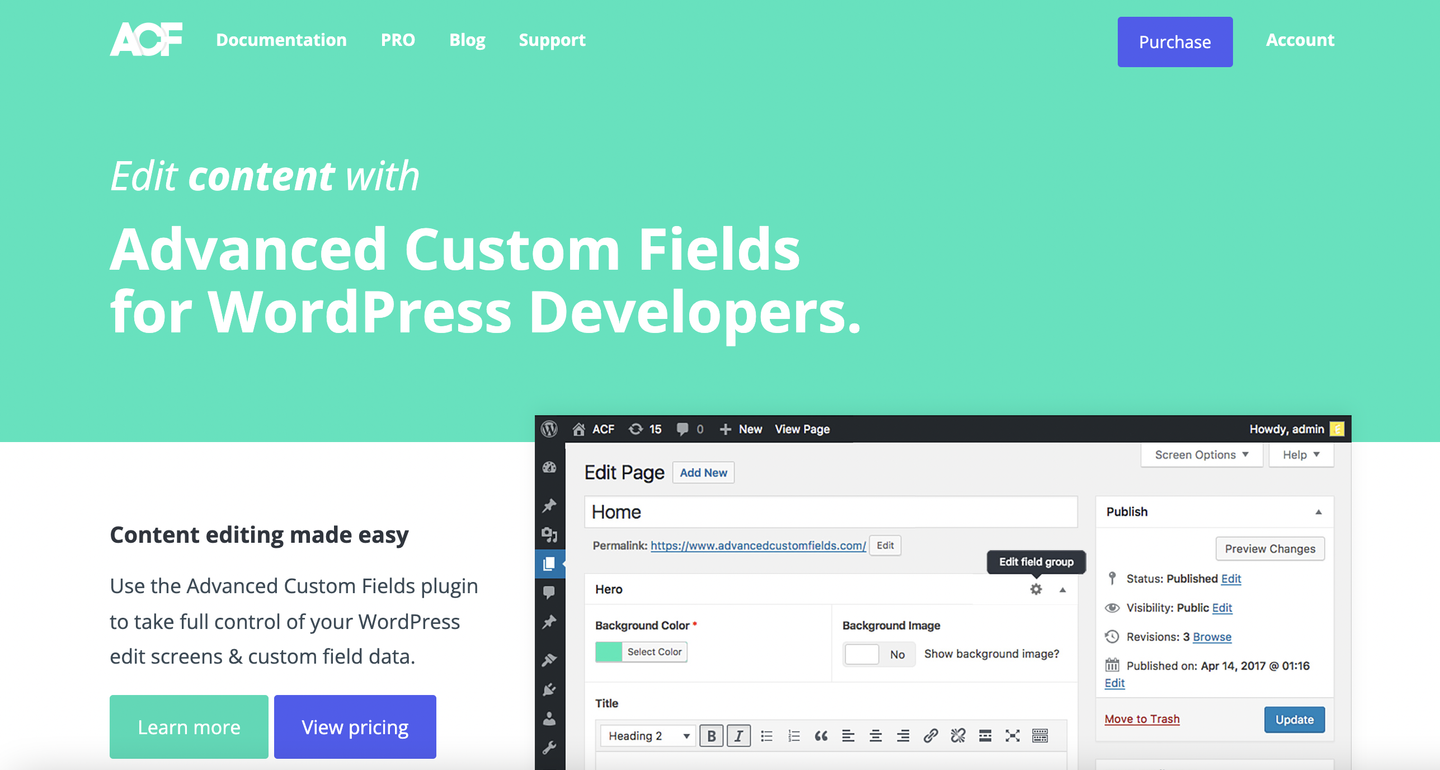
Task: Click the View pricing button
Action: [x=355, y=727]
